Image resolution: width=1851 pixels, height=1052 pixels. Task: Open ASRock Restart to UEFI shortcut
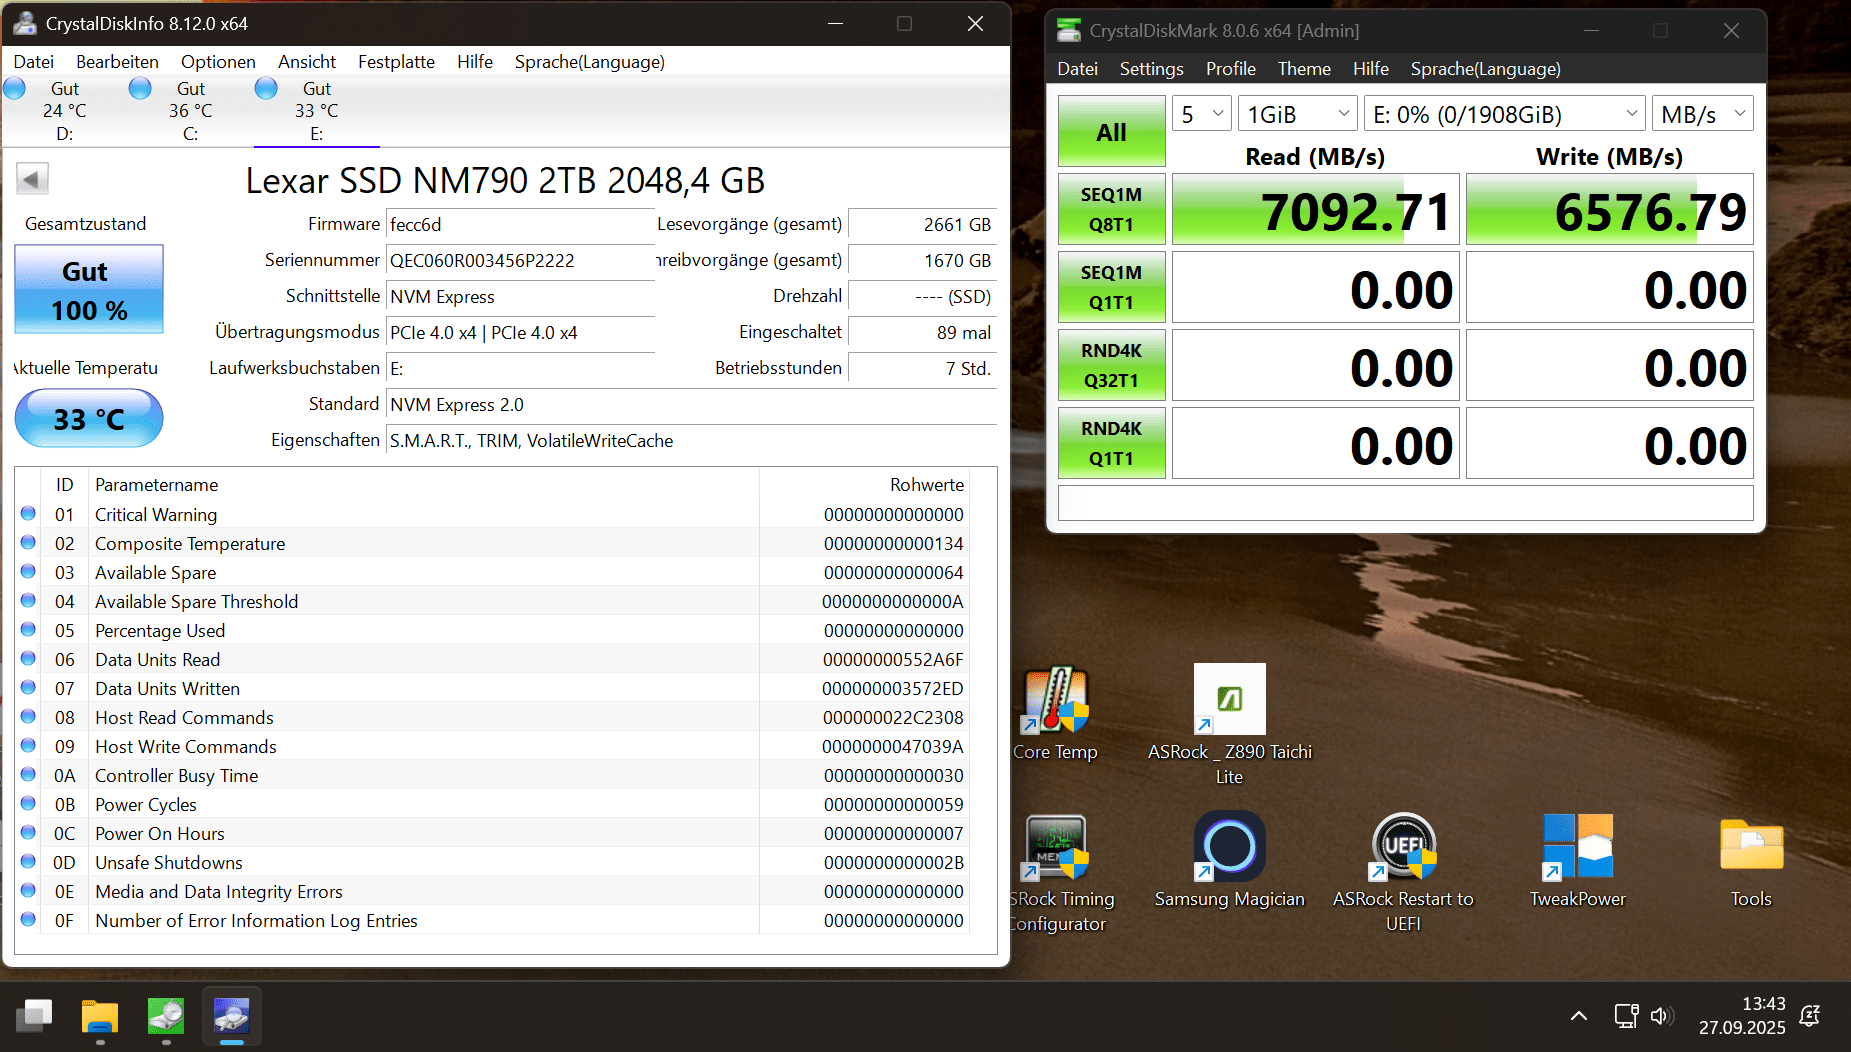point(1403,872)
